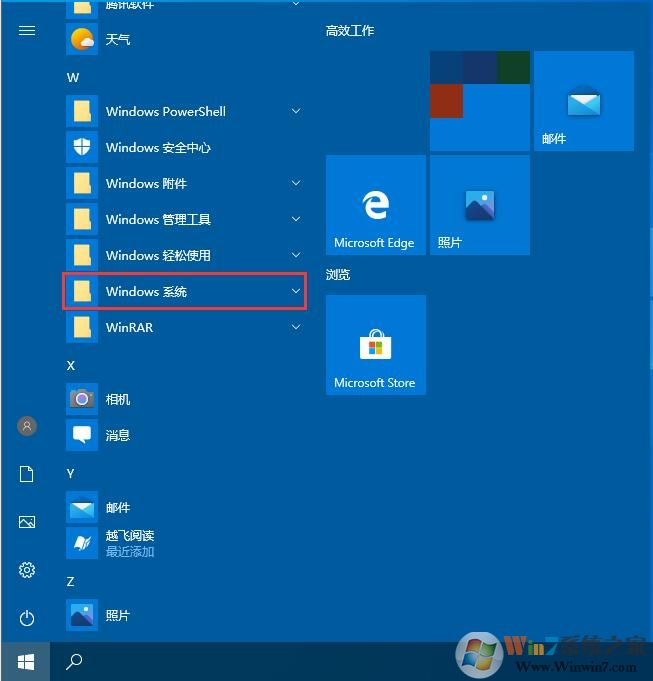Open the Microsoft Store tile

click(376, 345)
